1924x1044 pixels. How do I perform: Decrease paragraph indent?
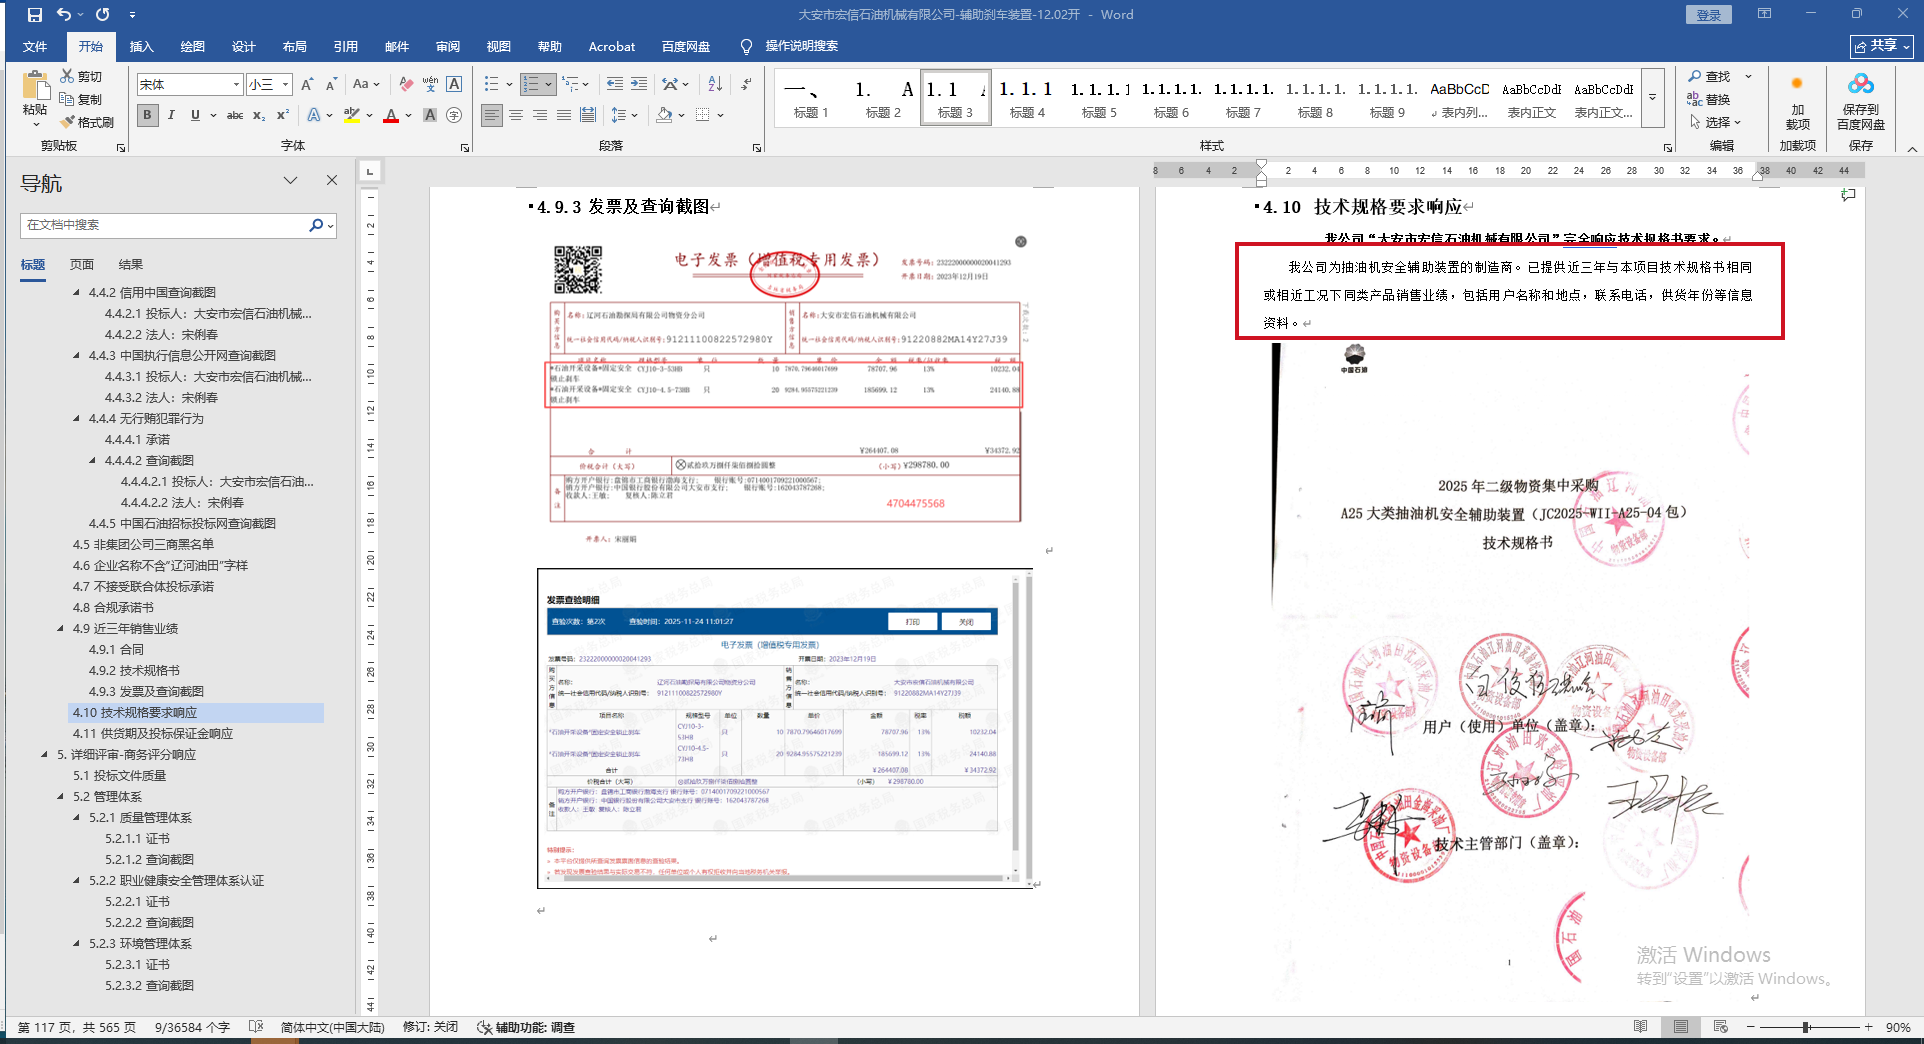(614, 84)
